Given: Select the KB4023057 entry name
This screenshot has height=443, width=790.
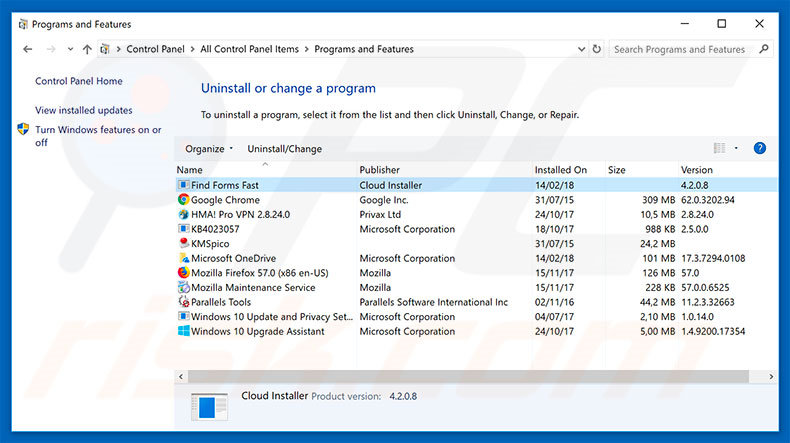Looking at the screenshot, I should point(215,229).
